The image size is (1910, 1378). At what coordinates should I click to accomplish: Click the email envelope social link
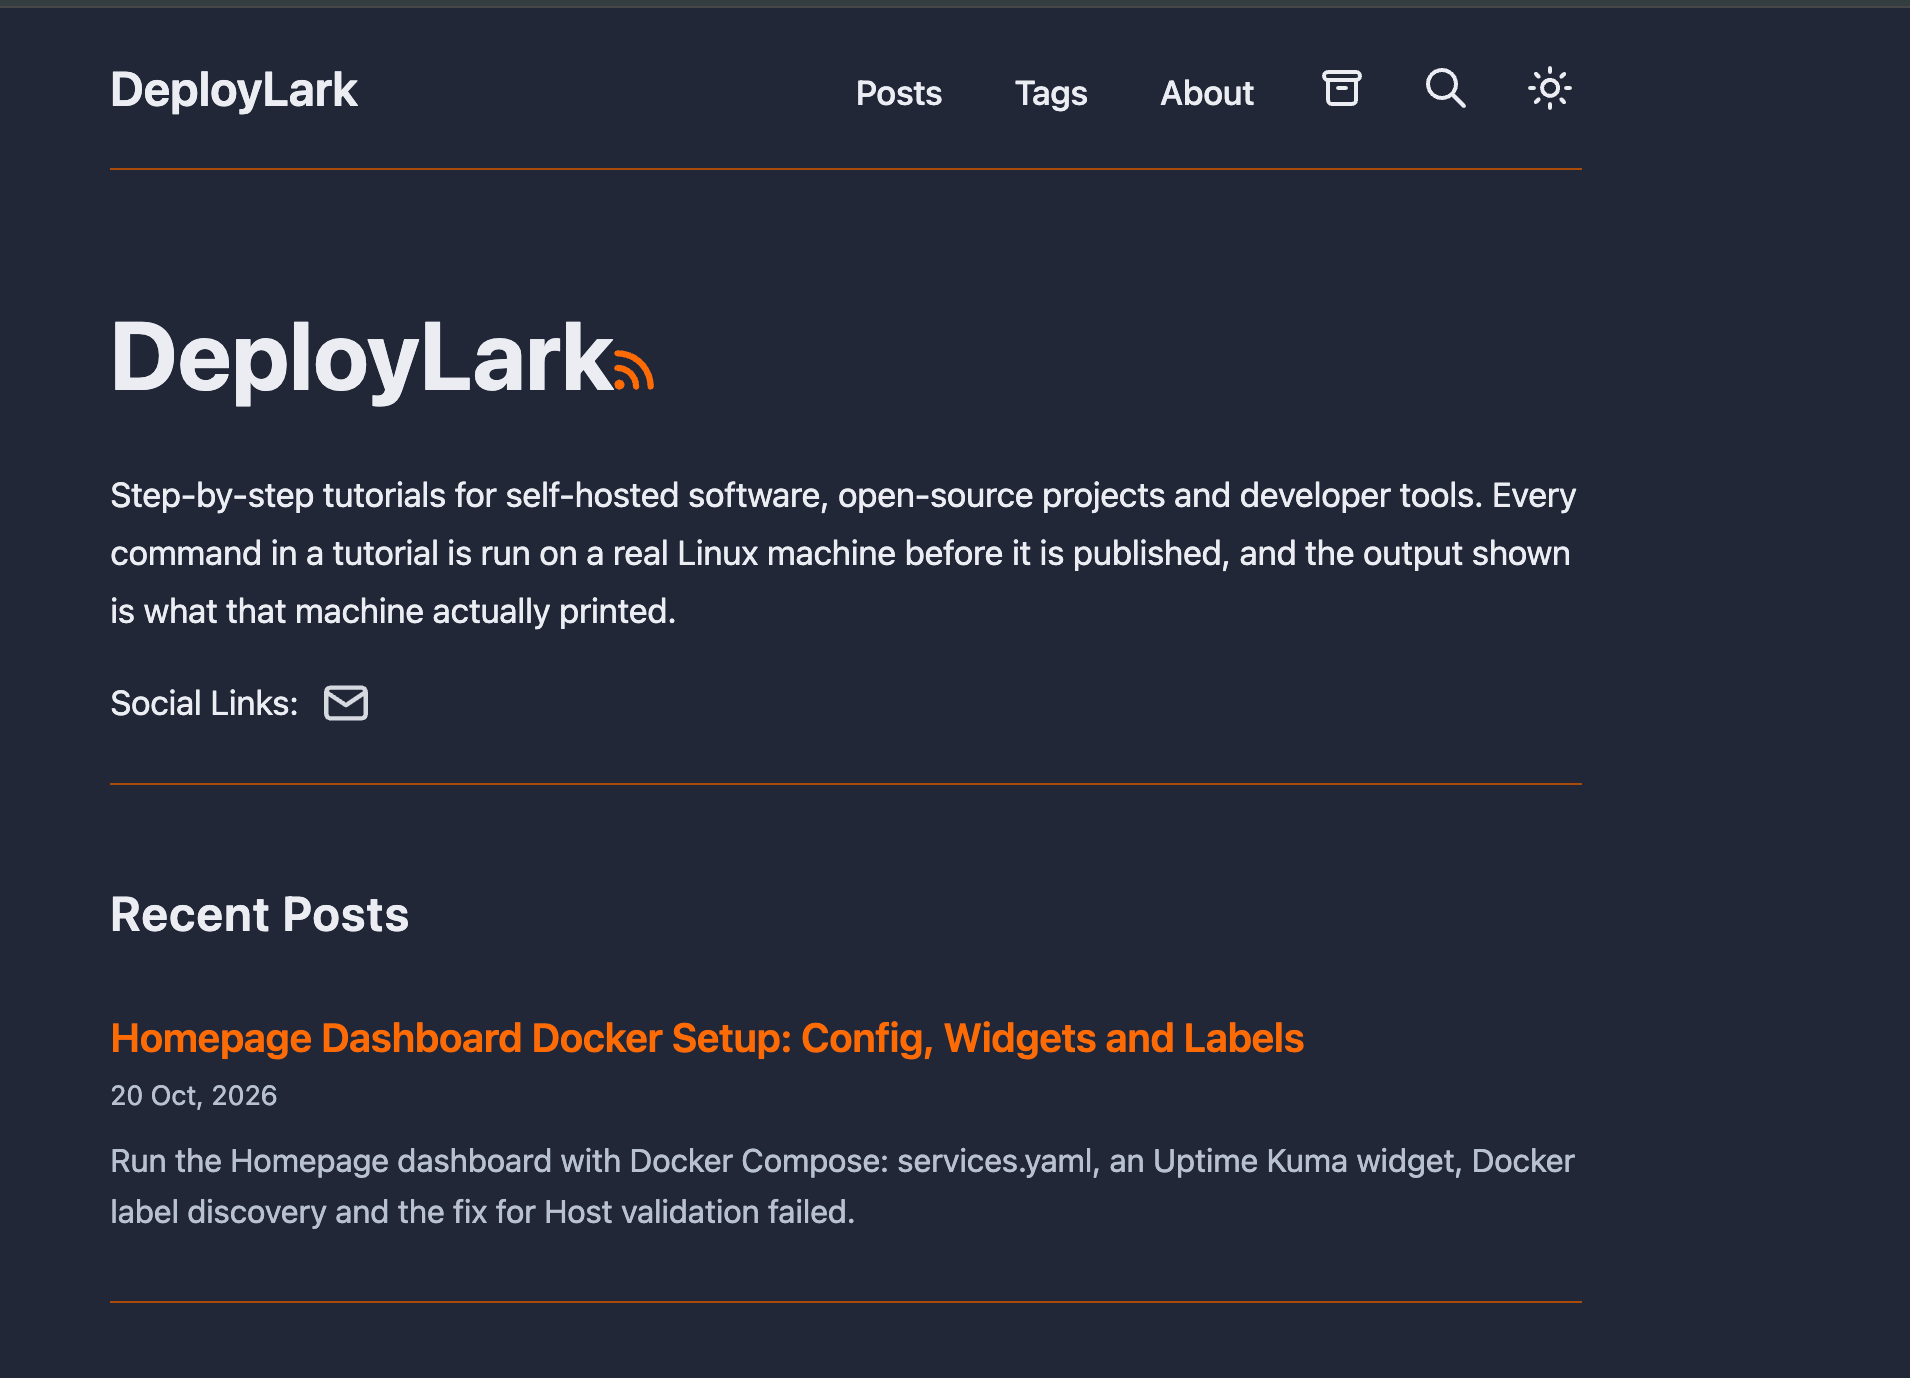click(x=346, y=703)
